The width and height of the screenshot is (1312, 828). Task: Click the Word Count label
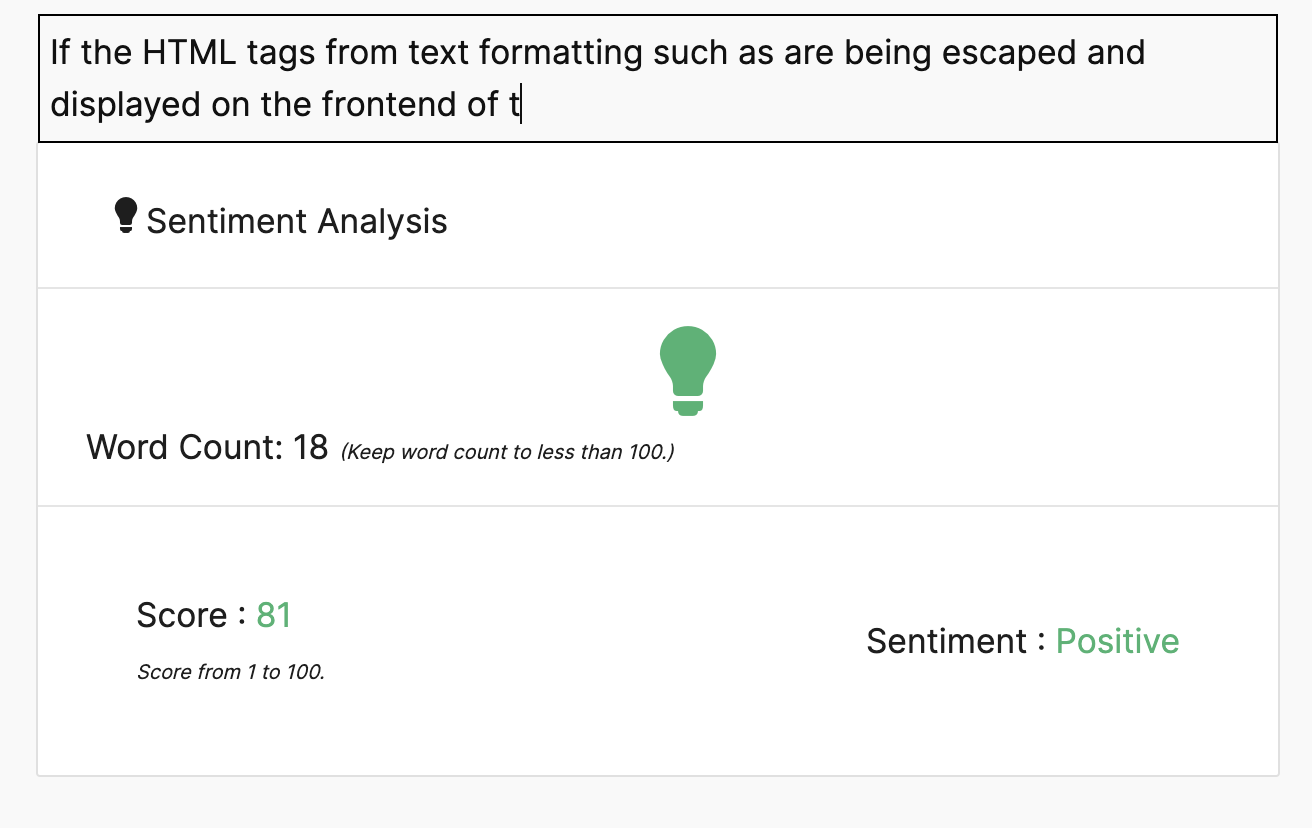point(185,447)
